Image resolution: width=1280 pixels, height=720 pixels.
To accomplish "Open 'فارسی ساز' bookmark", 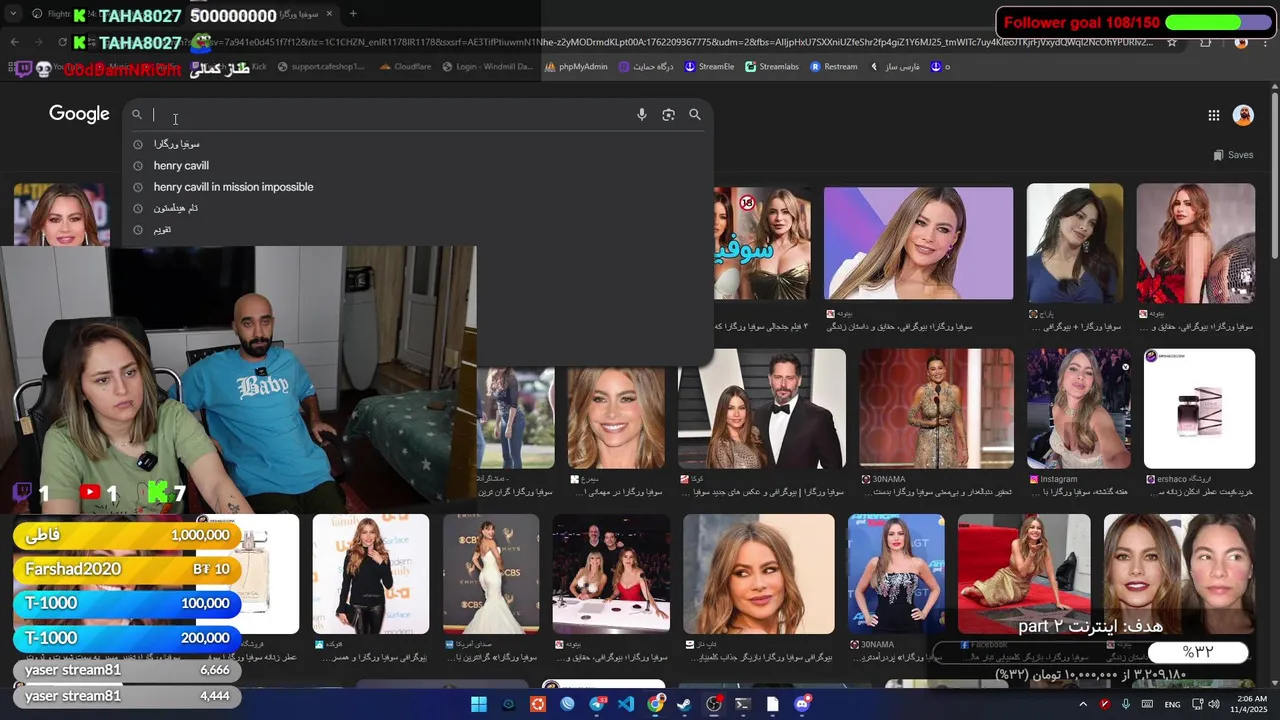I will (894, 67).
